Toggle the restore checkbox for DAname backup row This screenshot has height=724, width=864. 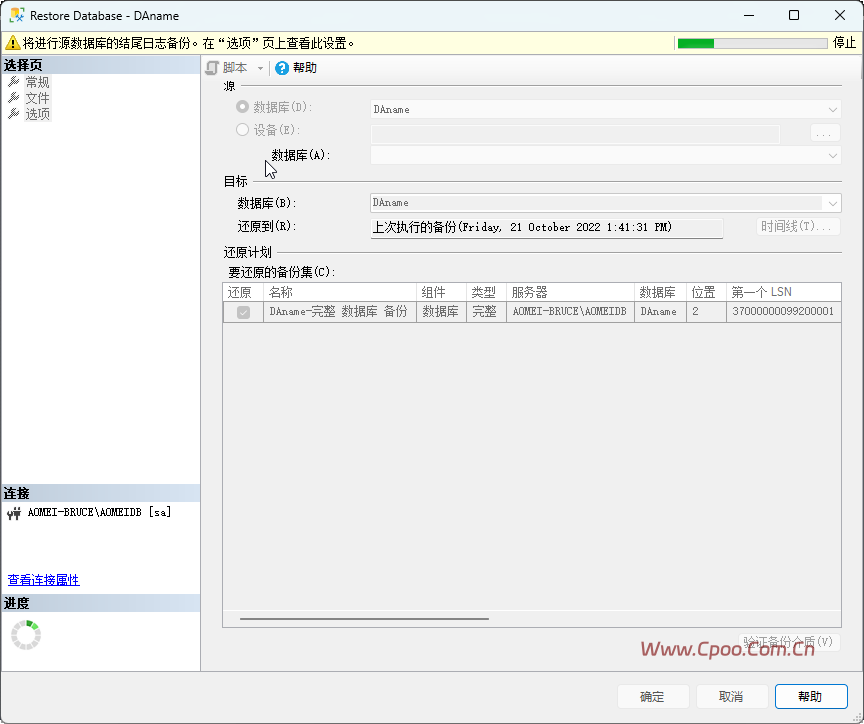coord(243,312)
